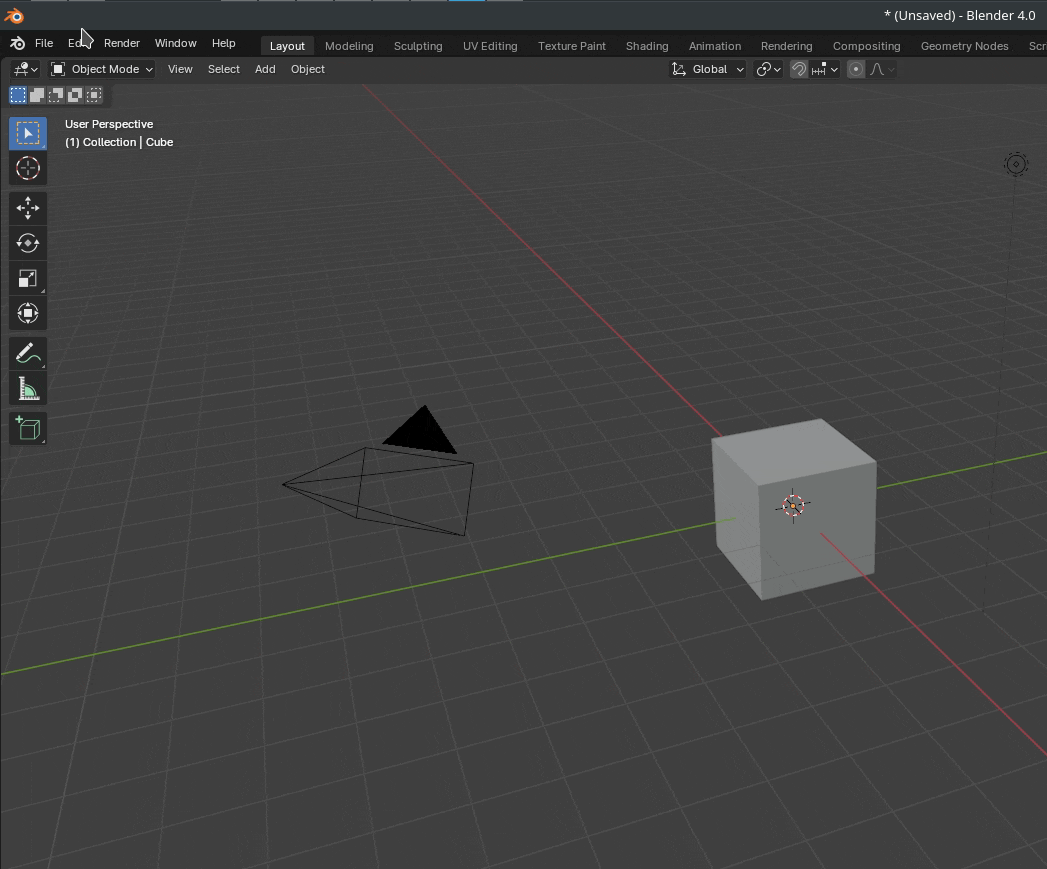Image resolution: width=1047 pixels, height=869 pixels.
Task: Select the Transform tool
Action: (x=28, y=313)
